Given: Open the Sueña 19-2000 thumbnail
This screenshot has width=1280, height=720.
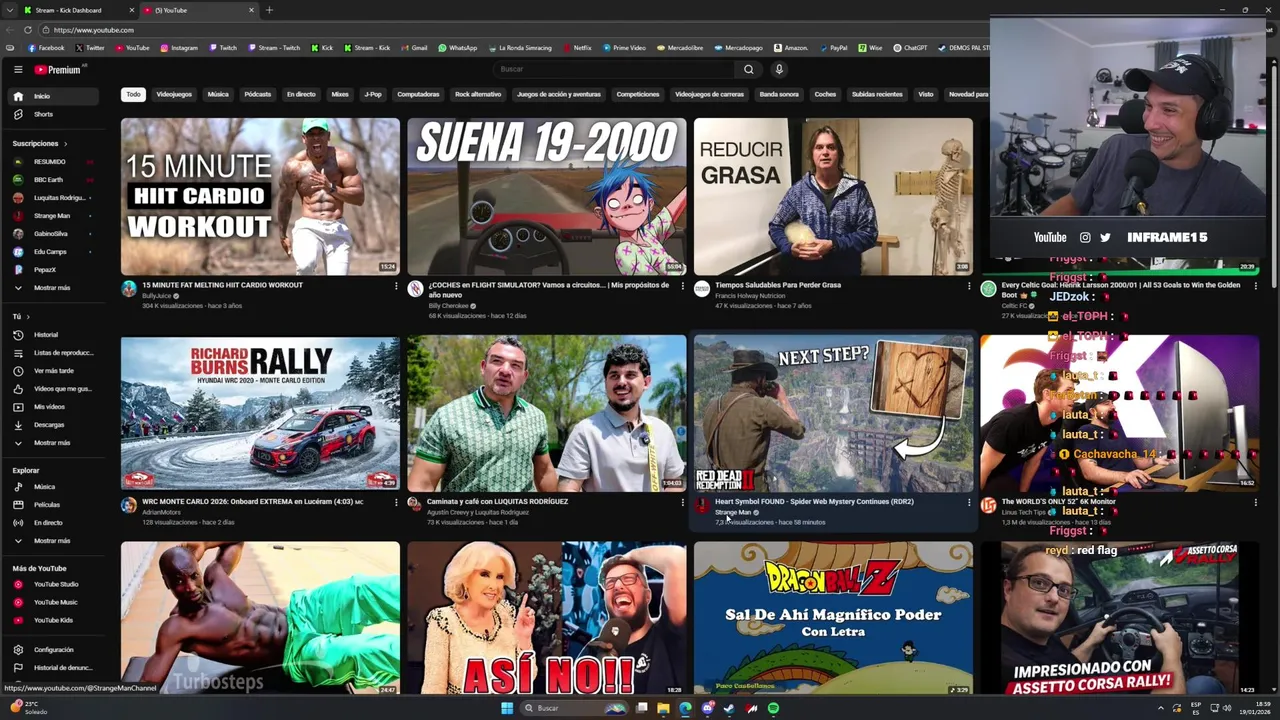Looking at the screenshot, I should (x=547, y=196).
